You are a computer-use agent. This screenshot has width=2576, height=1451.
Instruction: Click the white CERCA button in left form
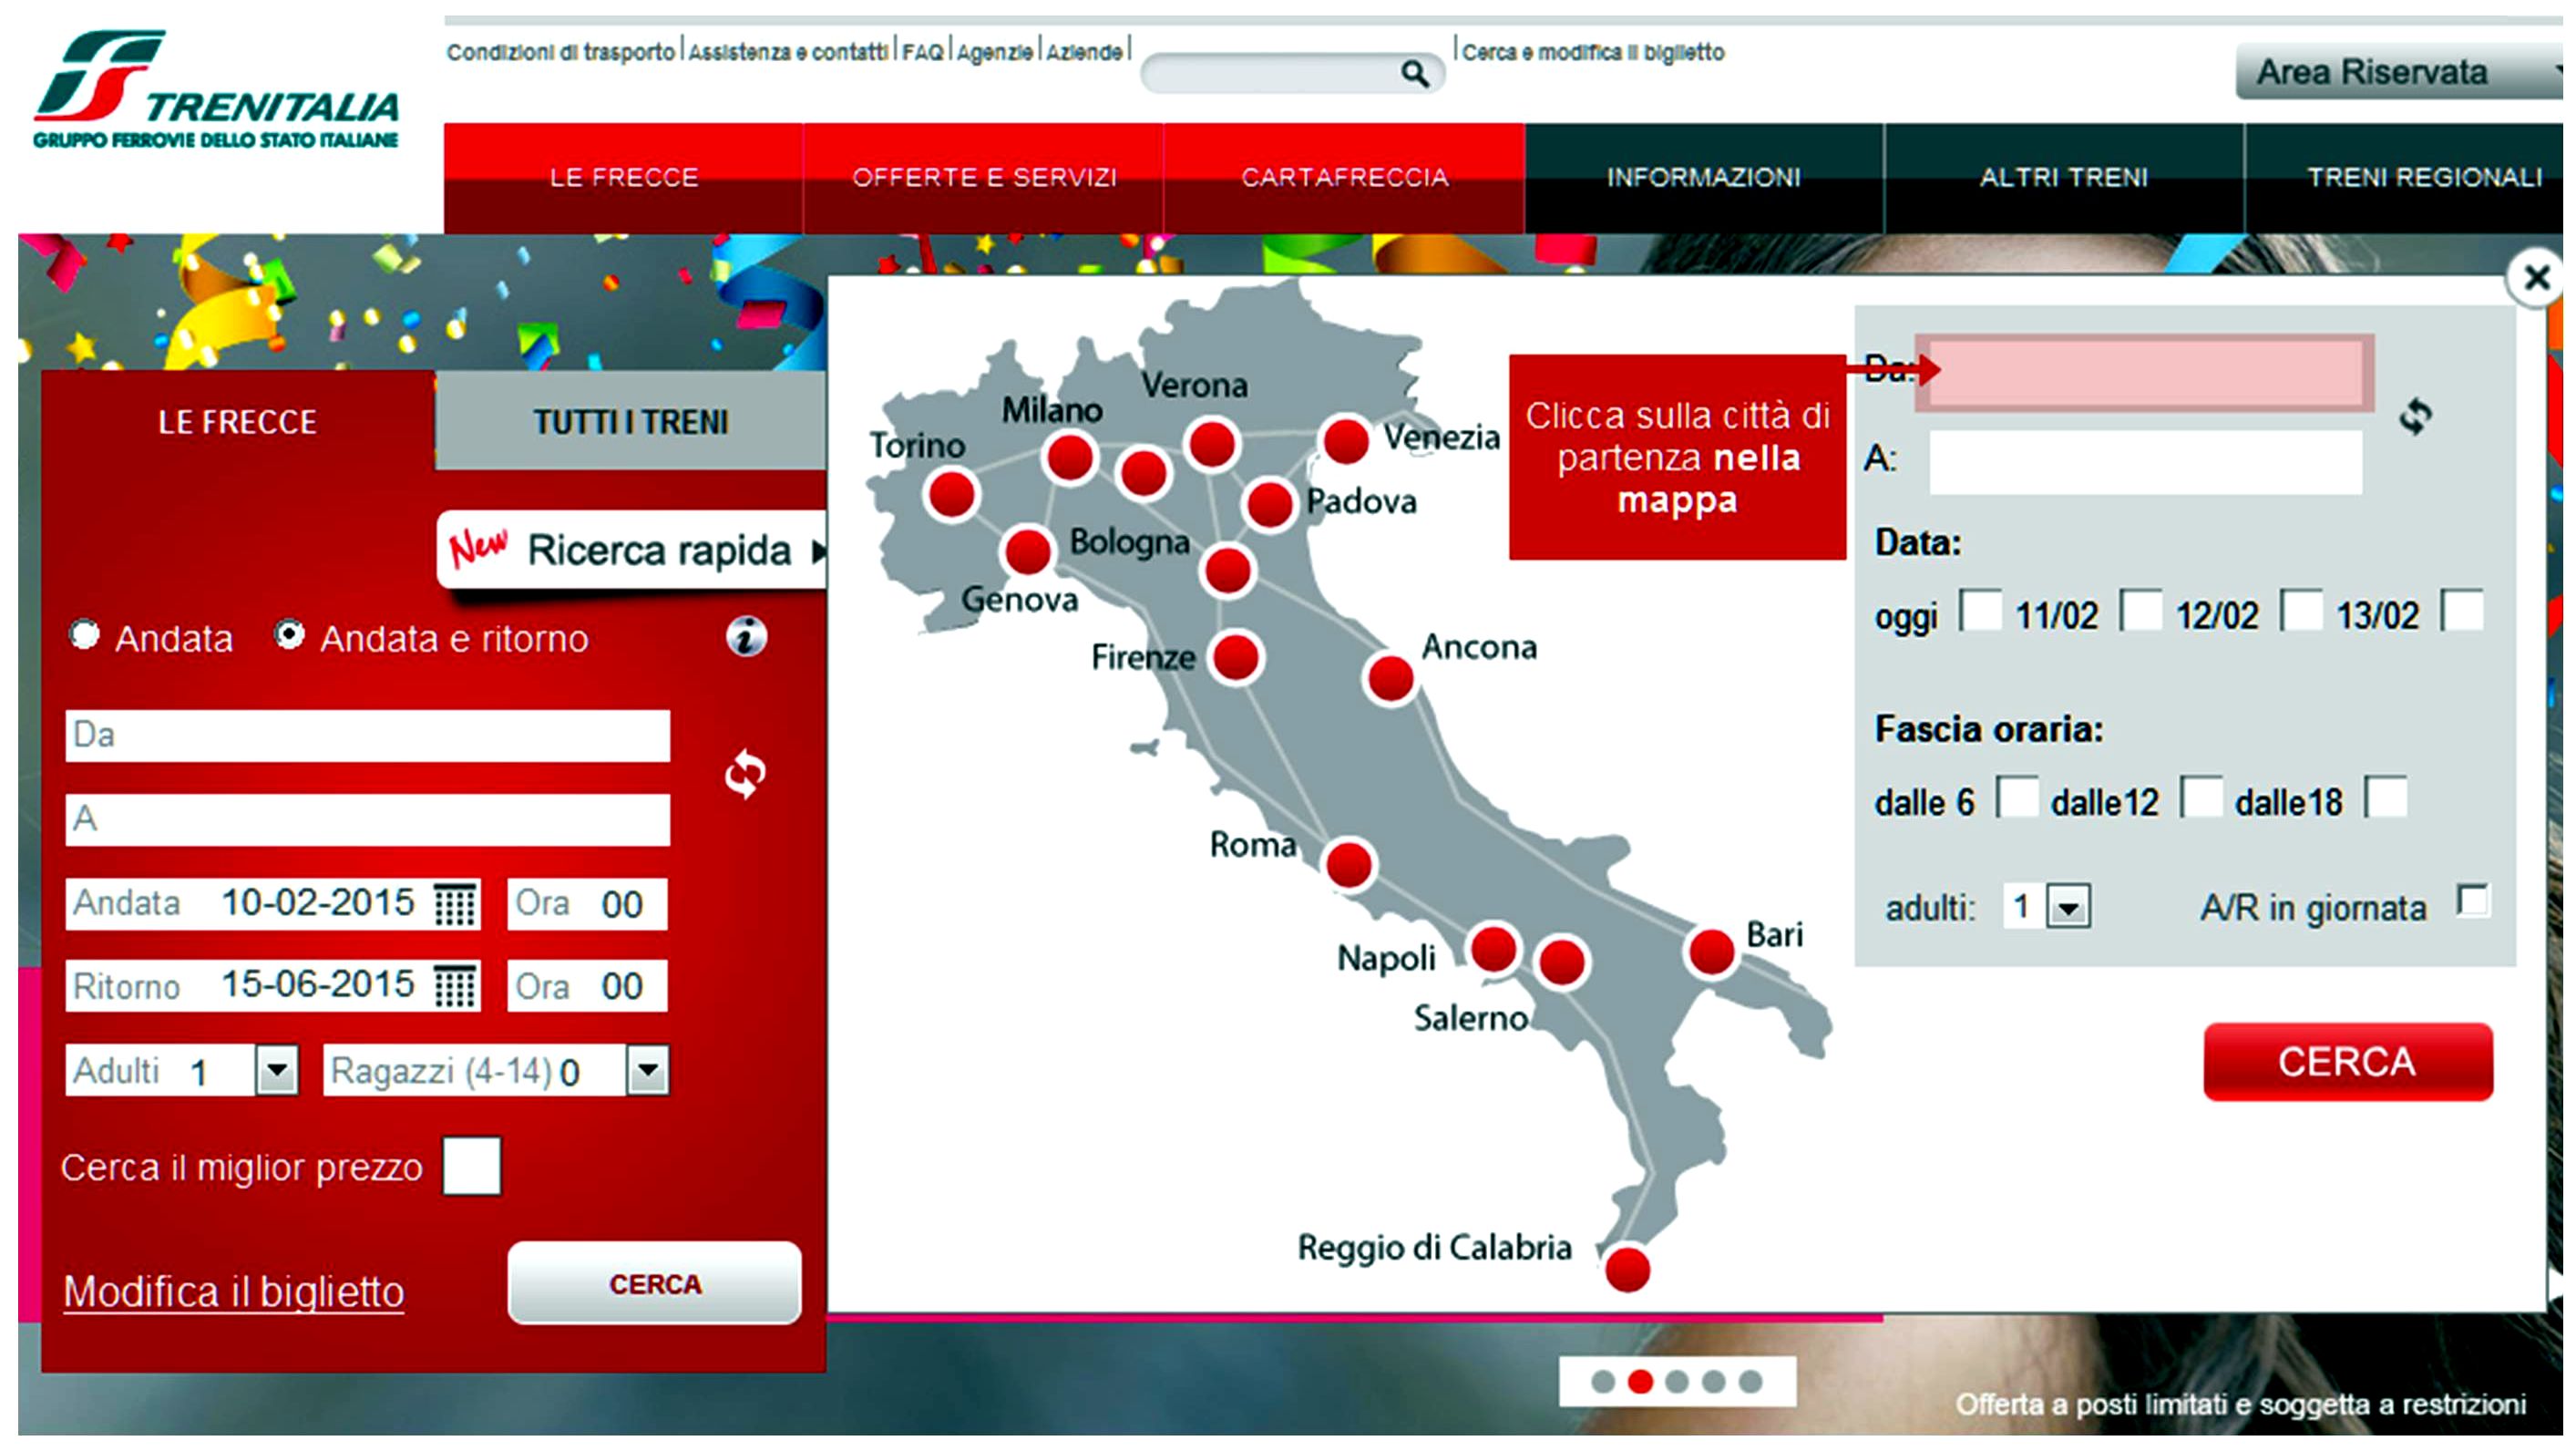tap(655, 1284)
